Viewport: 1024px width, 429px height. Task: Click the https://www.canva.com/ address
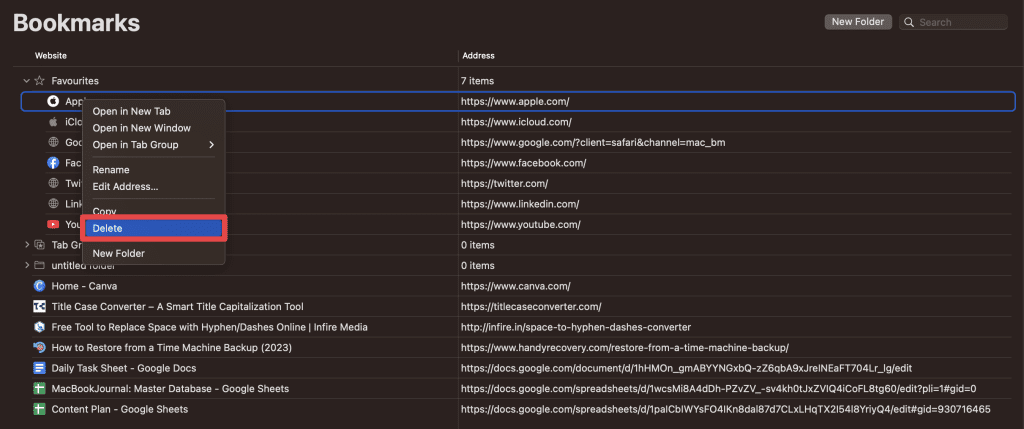click(x=516, y=286)
